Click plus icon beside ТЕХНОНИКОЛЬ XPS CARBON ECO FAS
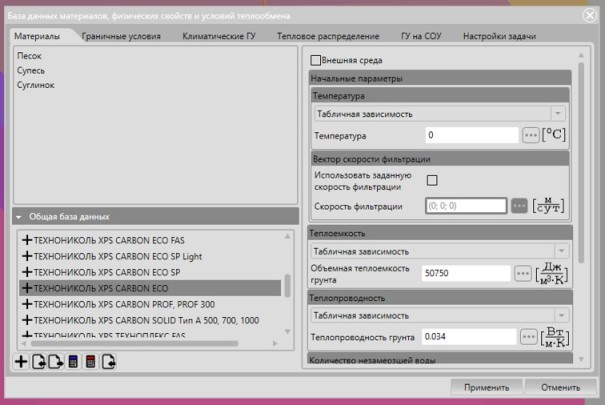605x405 pixels. coord(27,241)
